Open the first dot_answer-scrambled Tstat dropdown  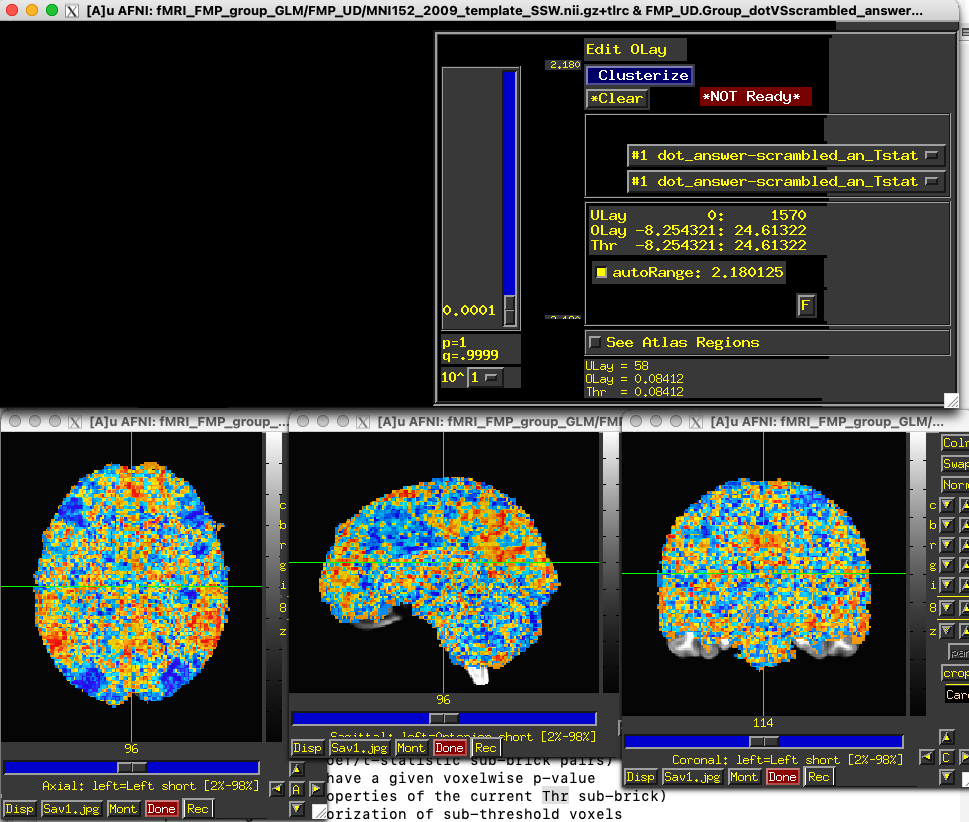point(786,156)
